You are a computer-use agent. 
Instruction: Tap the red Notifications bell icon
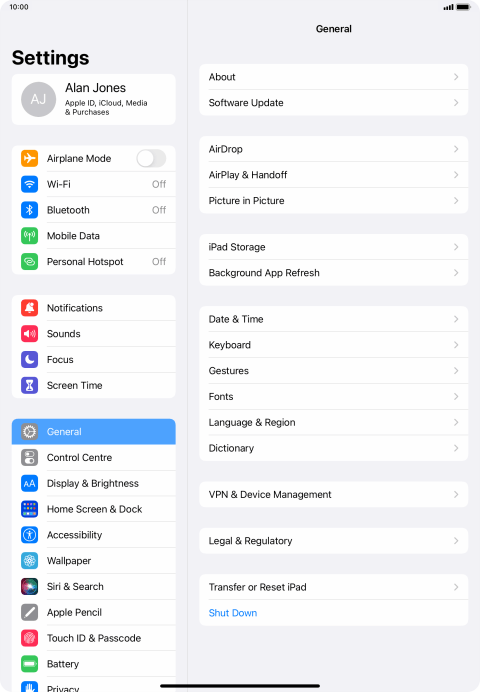coord(30,308)
